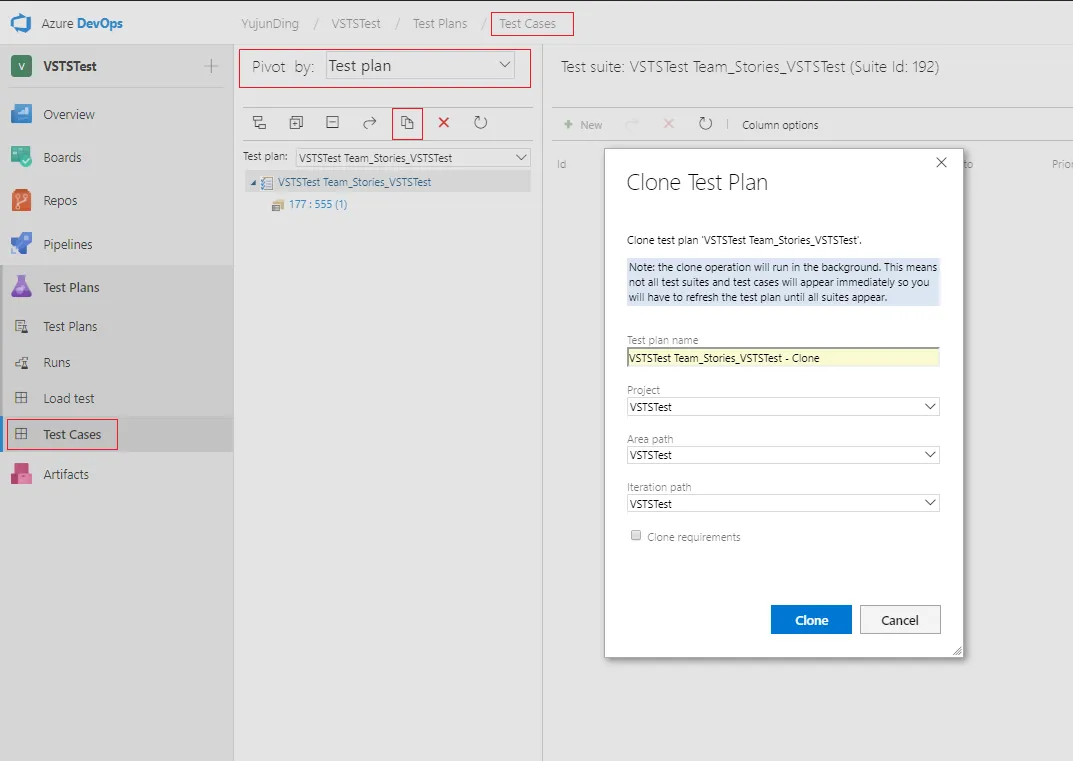Click the Test plan name input field
1073x761 pixels.
pyautogui.click(x=783, y=358)
